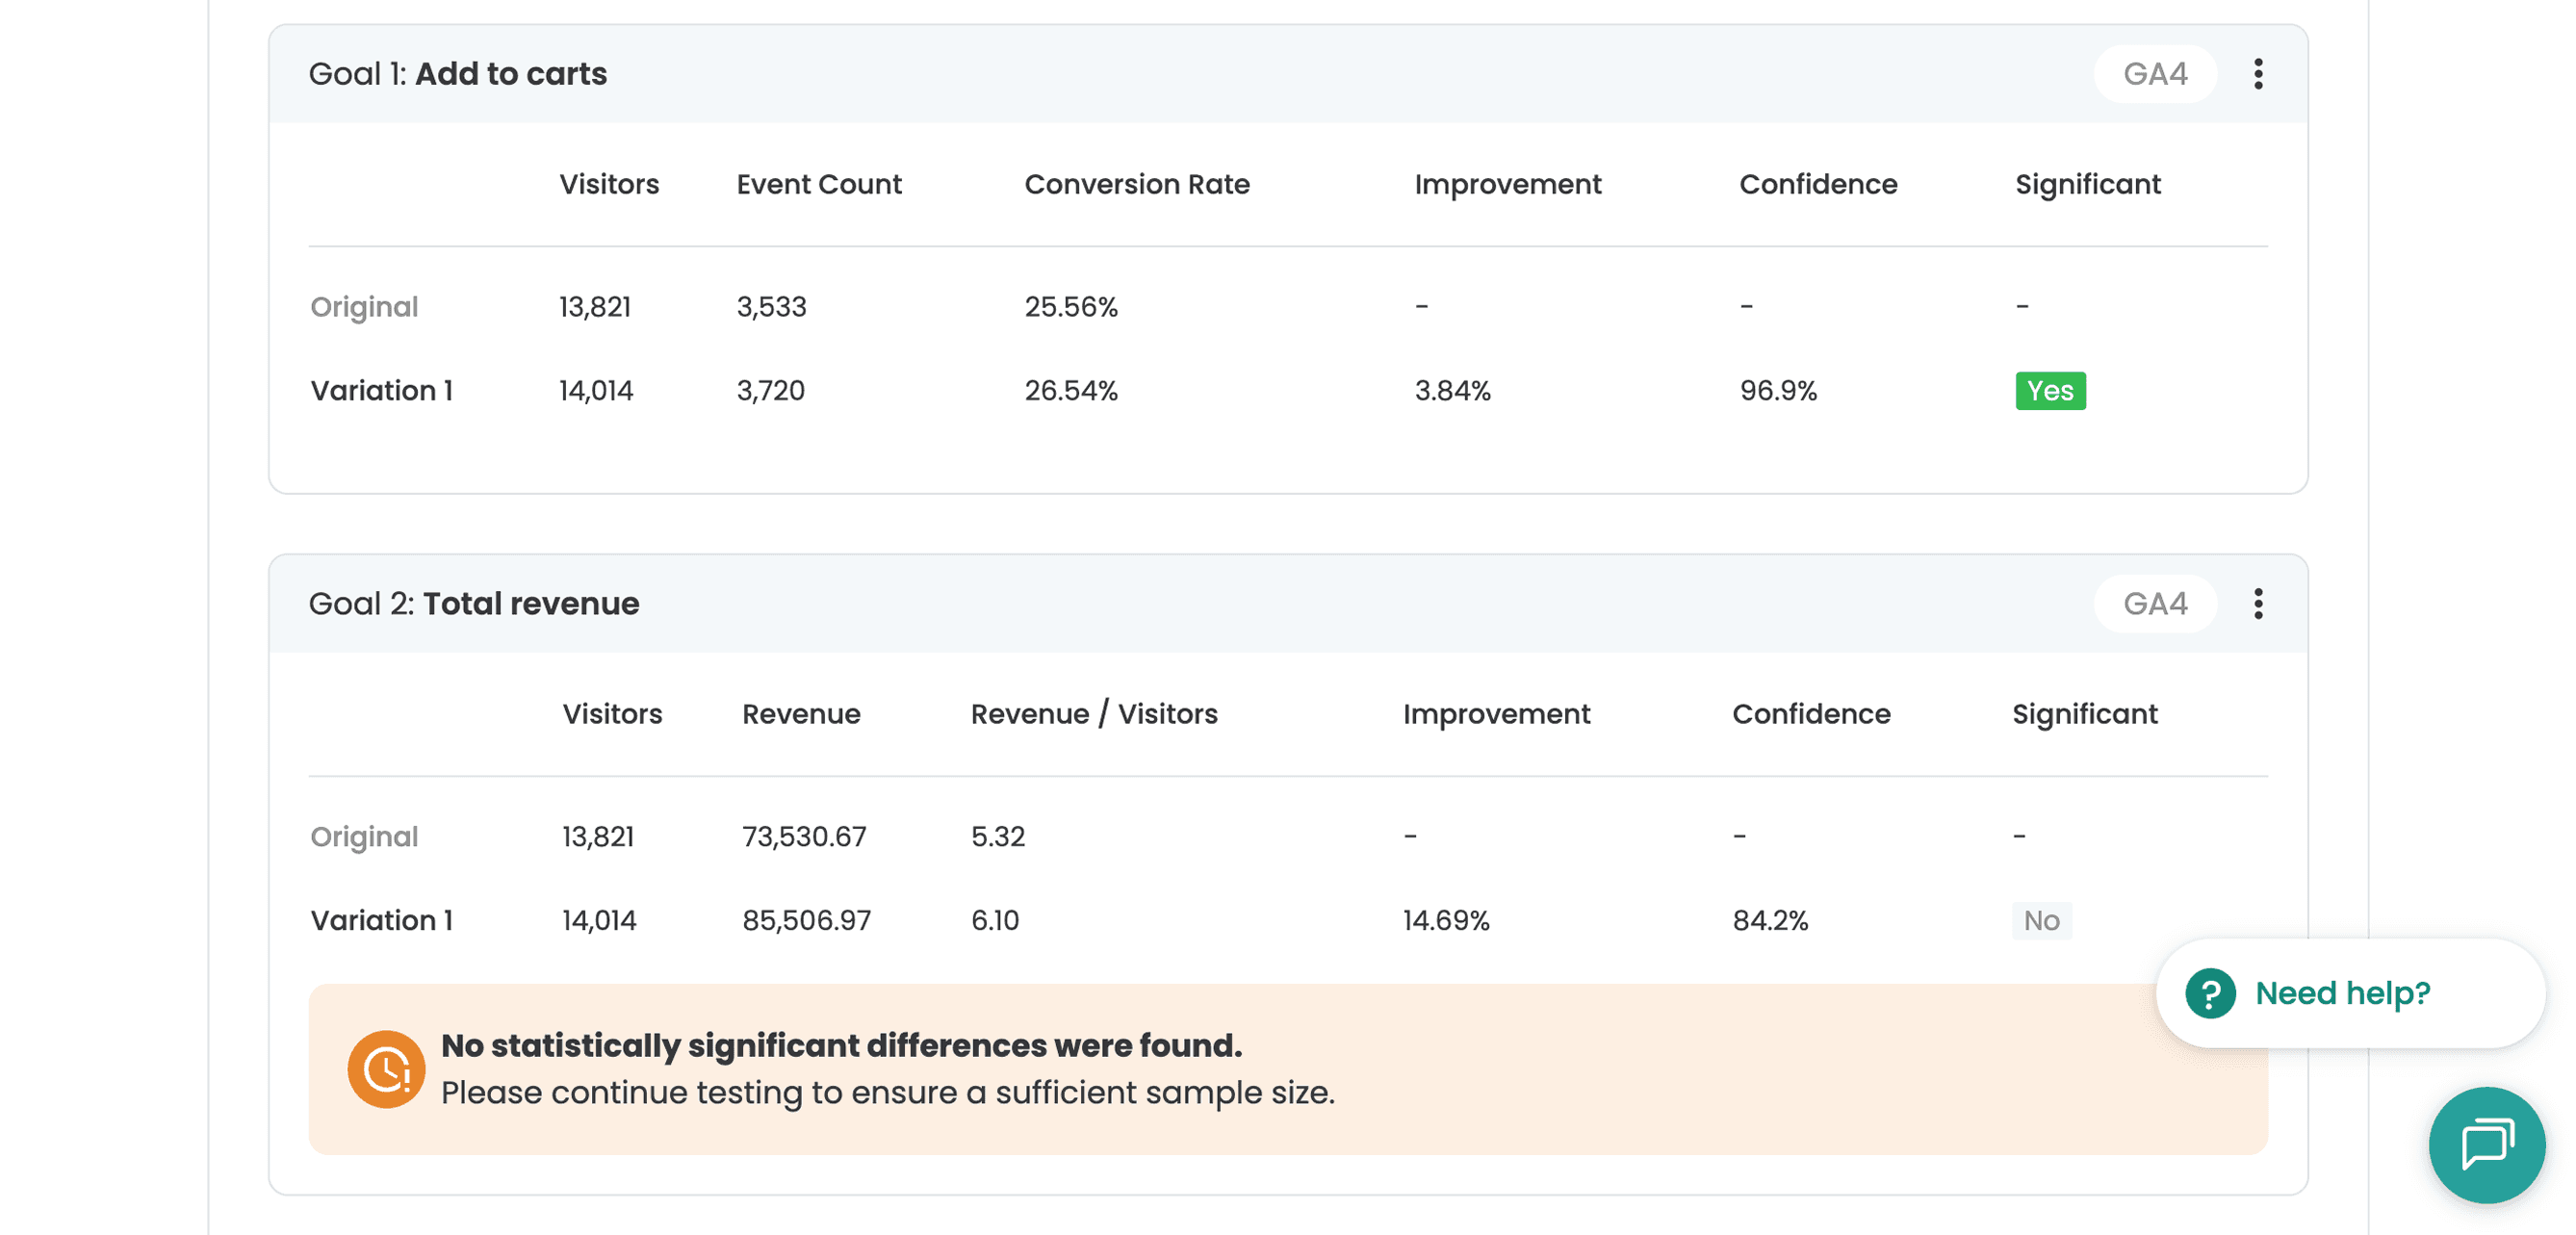
Task: Click the Revenue / Visitors column header
Action: point(1094,714)
